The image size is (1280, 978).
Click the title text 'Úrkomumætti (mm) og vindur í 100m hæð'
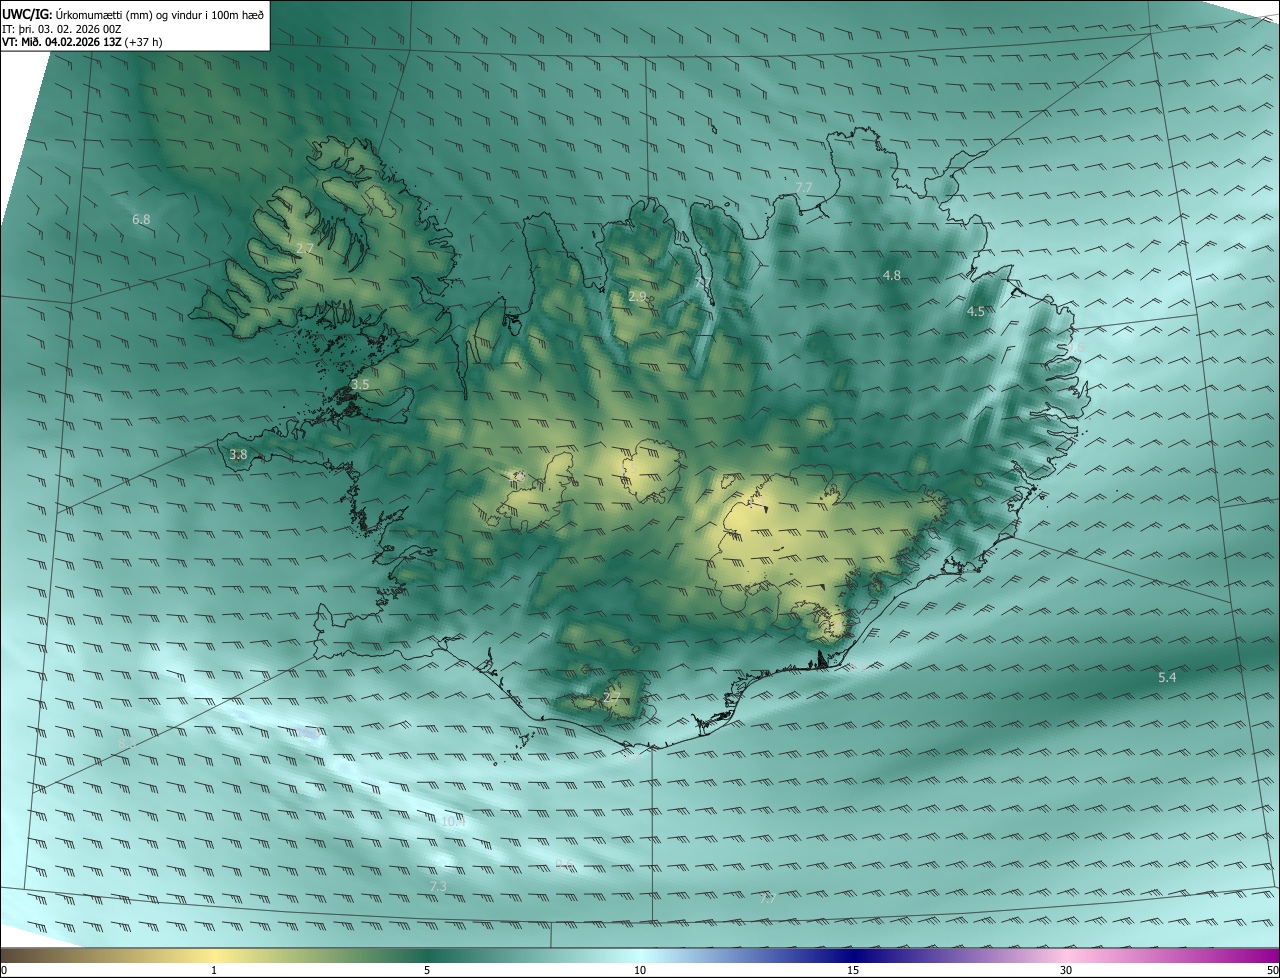[160, 15]
